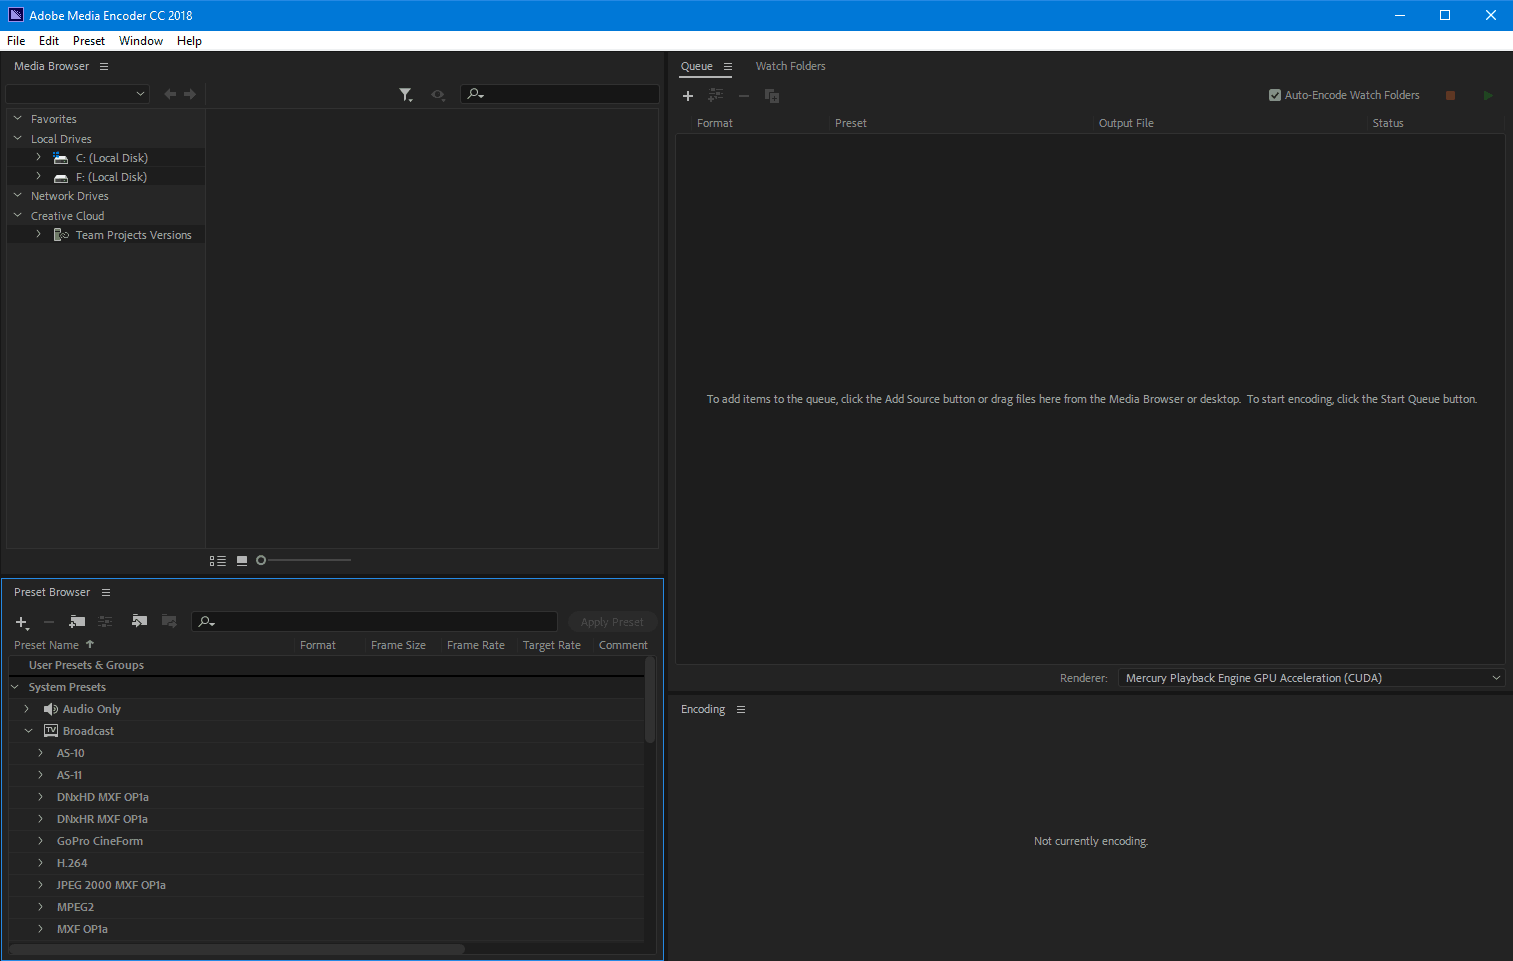The height and width of the screenshot is (961, 1513).
Task: Click the Preset Browser horizontal scrollbar
Action: 237,949
